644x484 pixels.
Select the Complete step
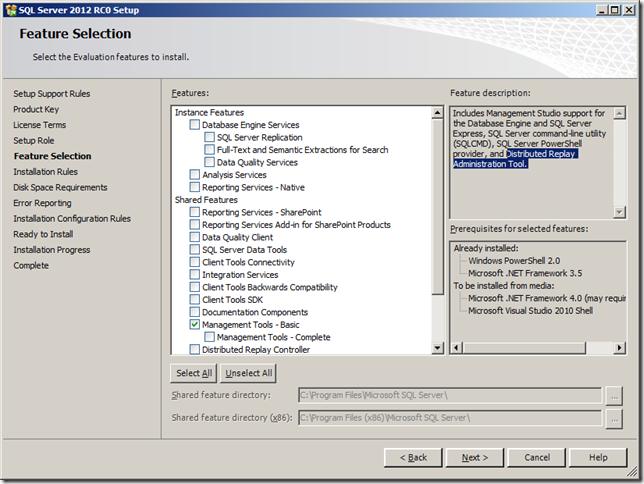(x=31, y=265)
